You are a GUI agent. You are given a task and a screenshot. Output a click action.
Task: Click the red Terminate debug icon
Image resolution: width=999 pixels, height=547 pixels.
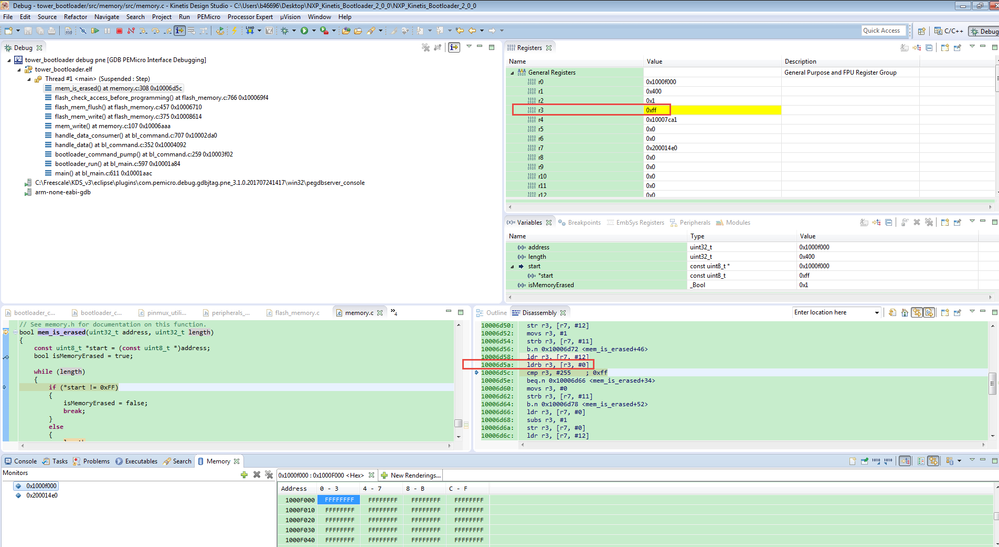pyautogui.click(x=119, y=31)
